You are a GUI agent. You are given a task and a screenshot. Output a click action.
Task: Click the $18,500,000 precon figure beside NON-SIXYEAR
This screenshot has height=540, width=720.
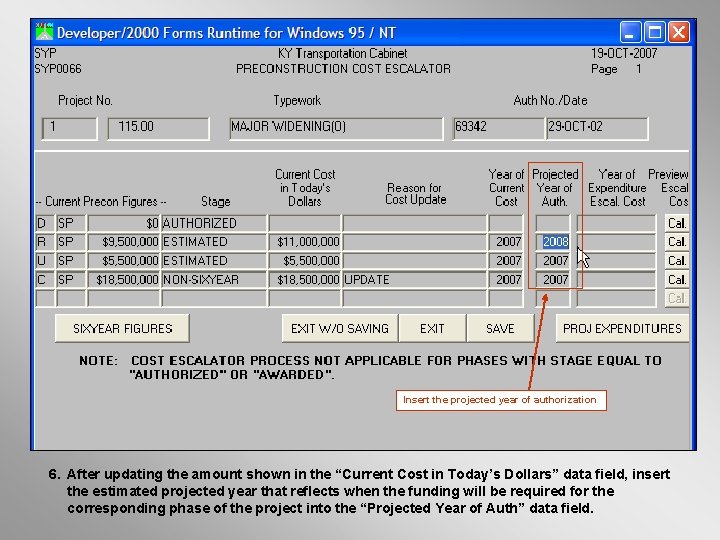[x=124, y=280]
